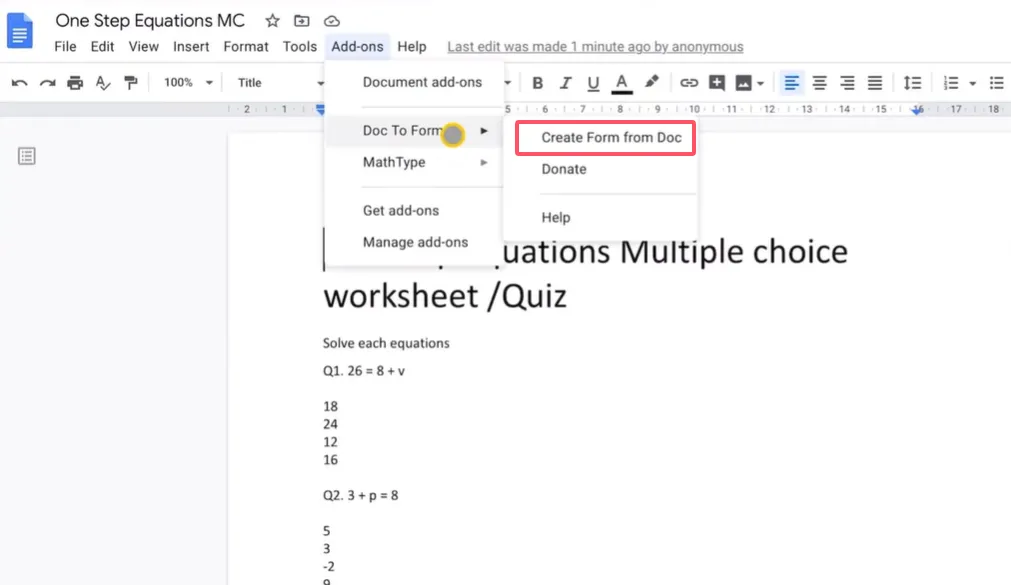
Task: Open the 100% zoom dropdown
Action: coord(188,83)
